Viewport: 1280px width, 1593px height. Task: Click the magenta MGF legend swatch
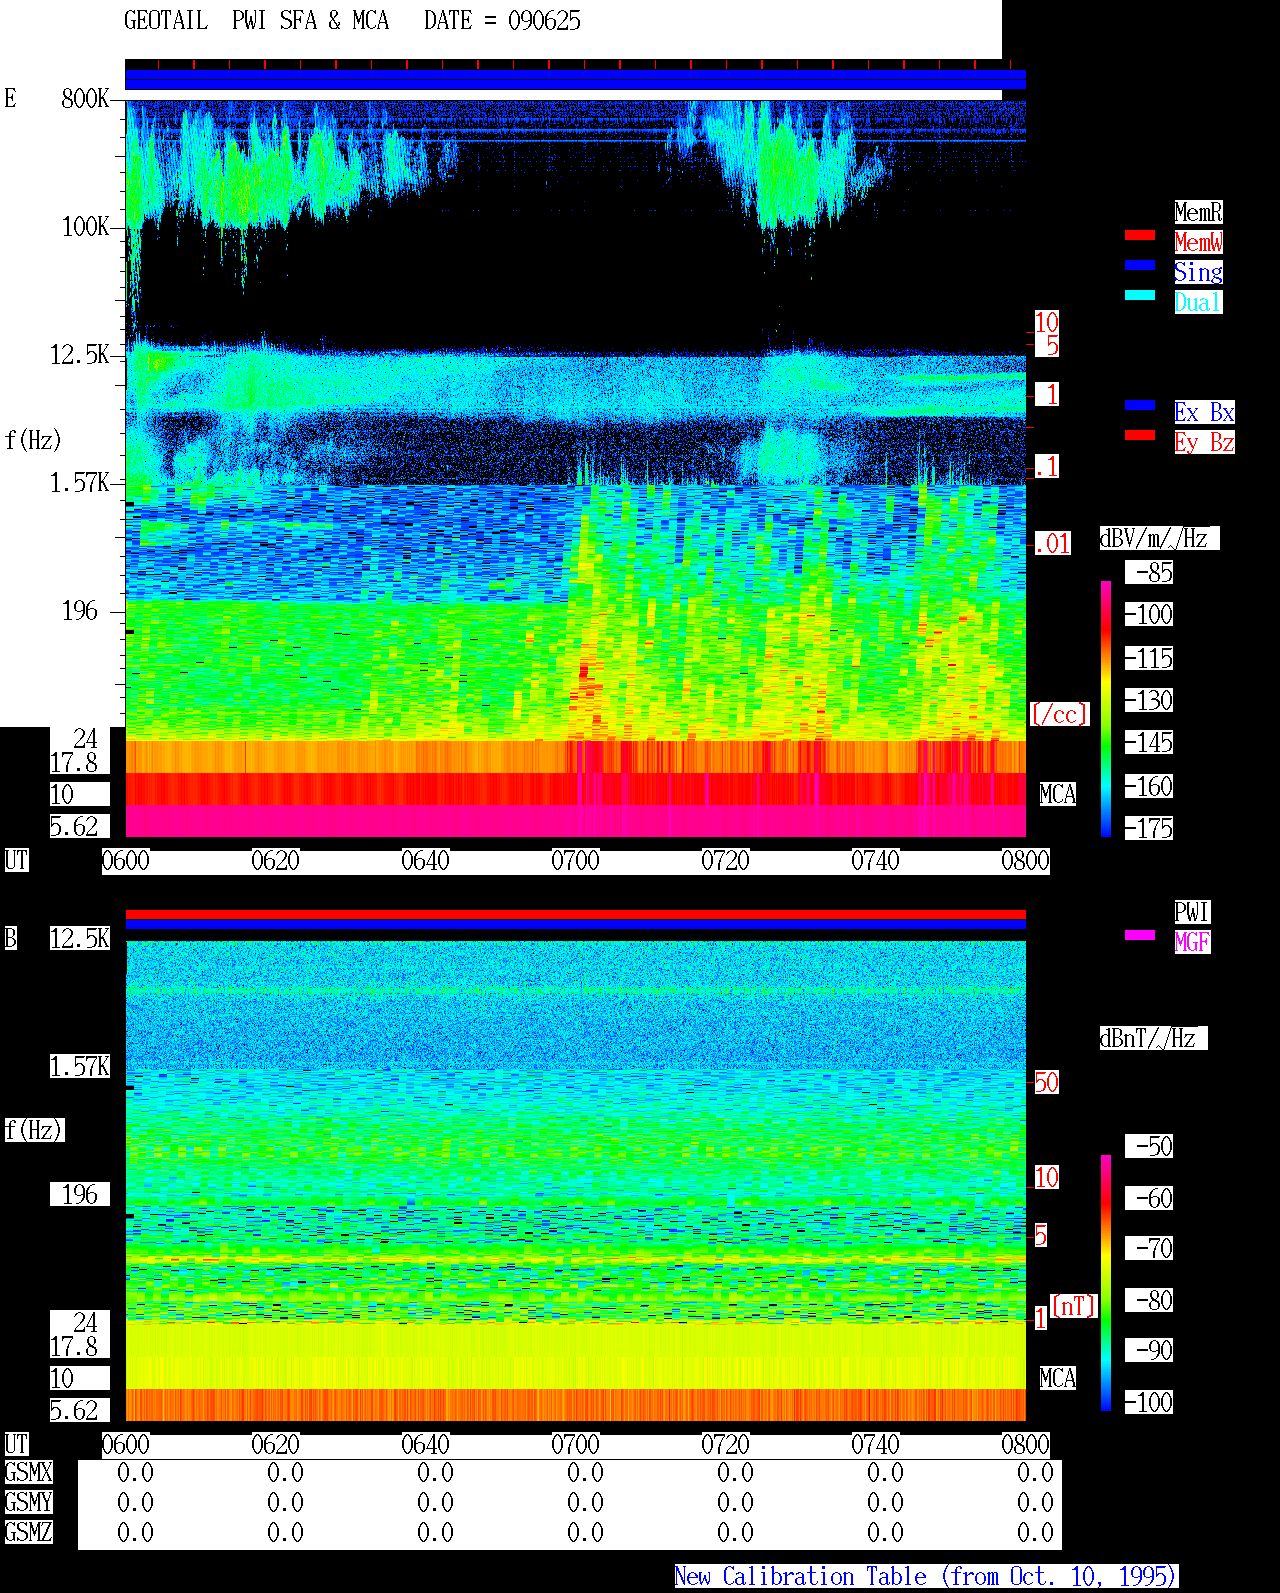point(1140,935)
